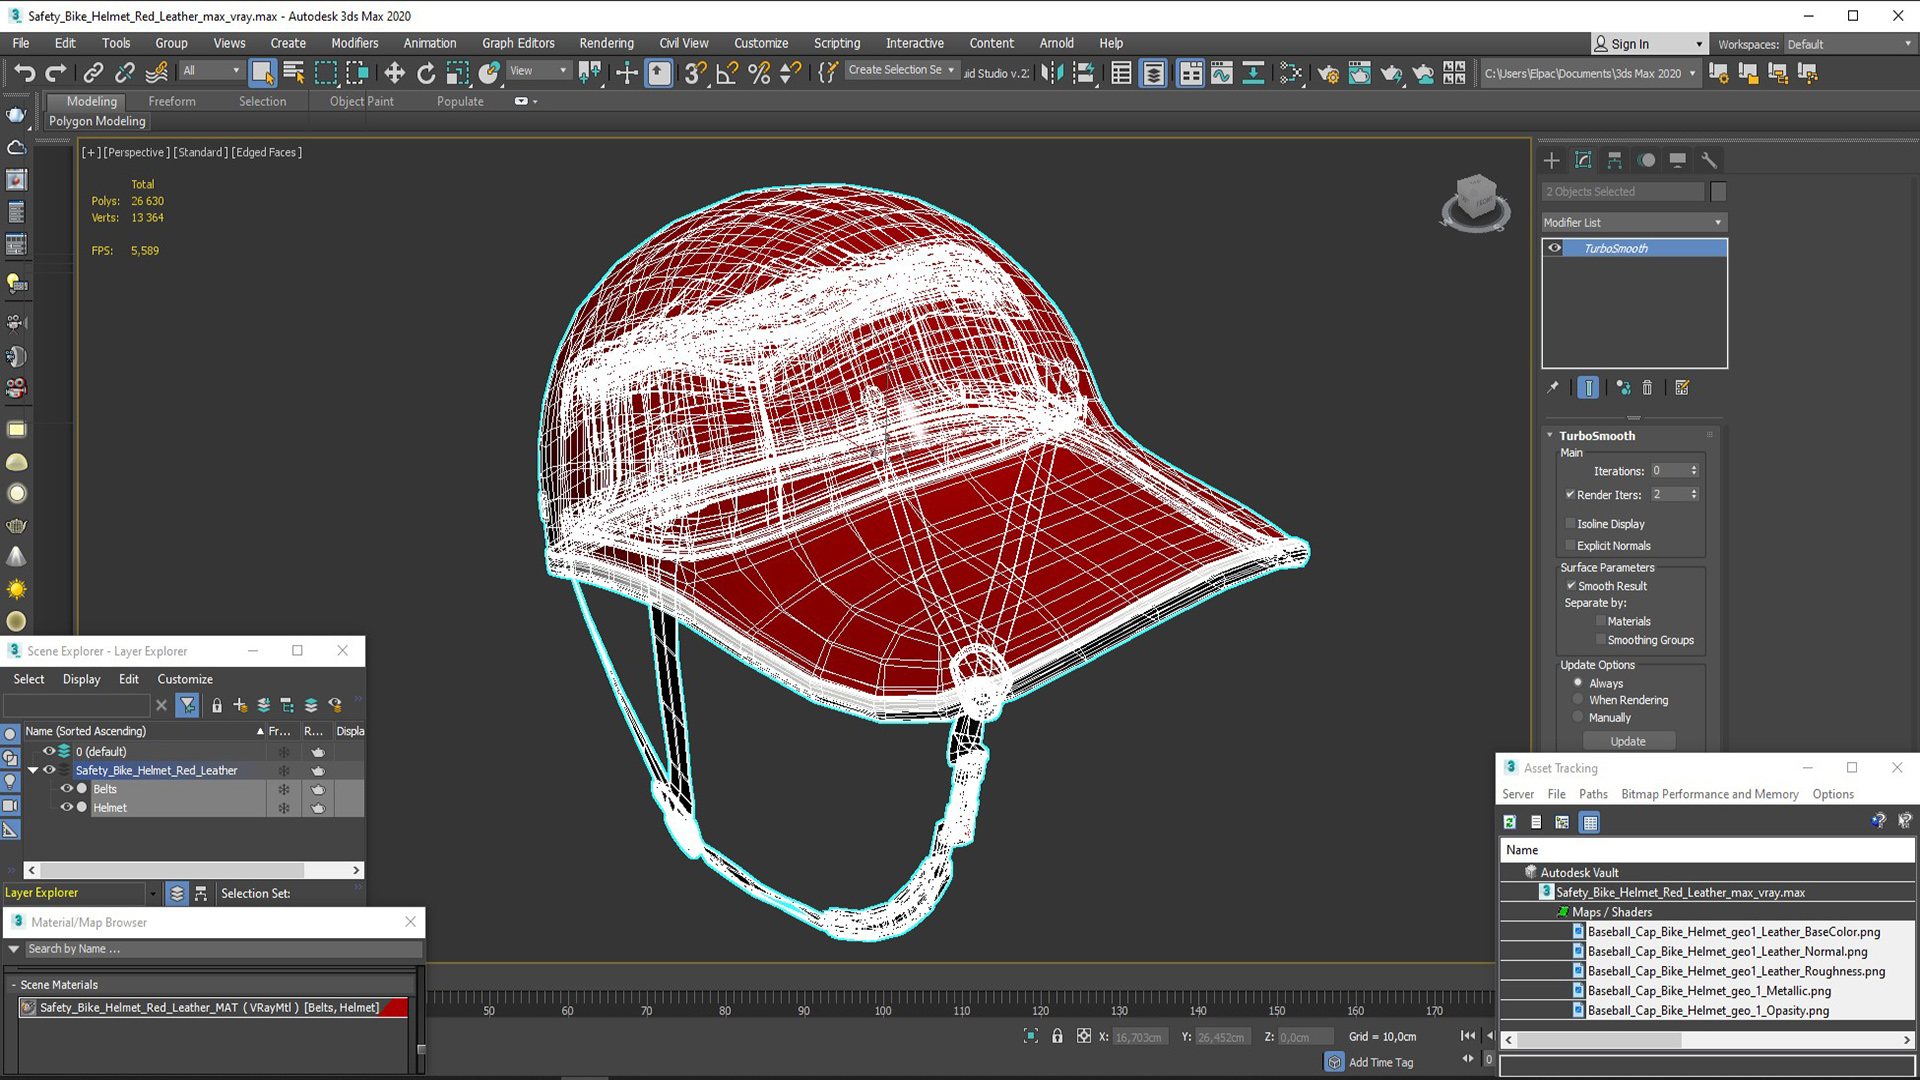
Task: Toggle the Angle Snap button
Action: click(x=727, y=72)
